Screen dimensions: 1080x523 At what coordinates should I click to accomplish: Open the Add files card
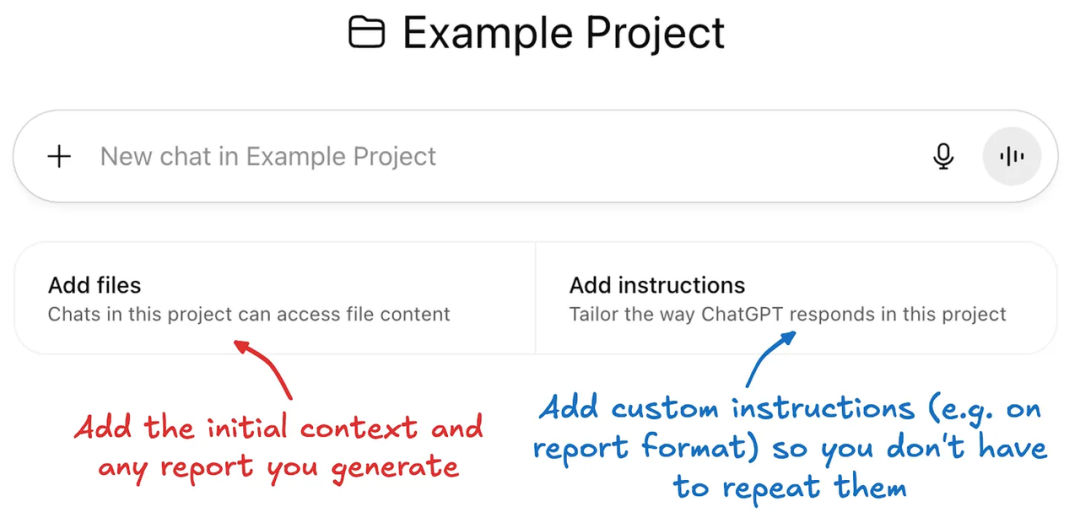[x=275, y=298]
